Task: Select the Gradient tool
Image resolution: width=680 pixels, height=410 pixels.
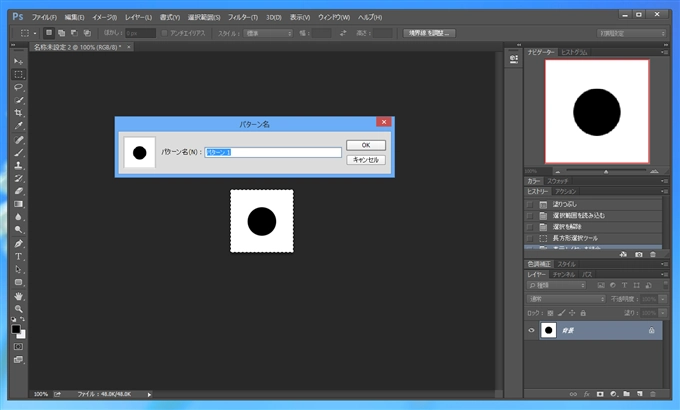Action: click(18, 204)
